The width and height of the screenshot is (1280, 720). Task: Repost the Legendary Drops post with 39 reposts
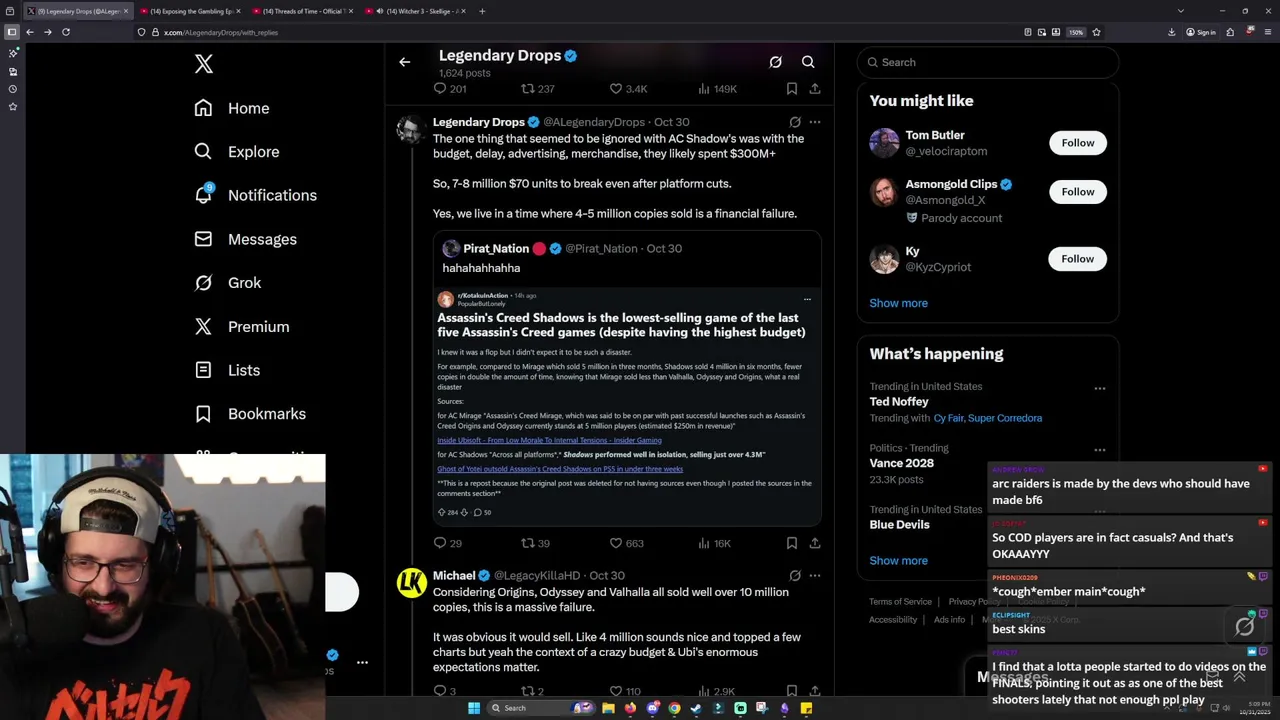tap(535, 543)
